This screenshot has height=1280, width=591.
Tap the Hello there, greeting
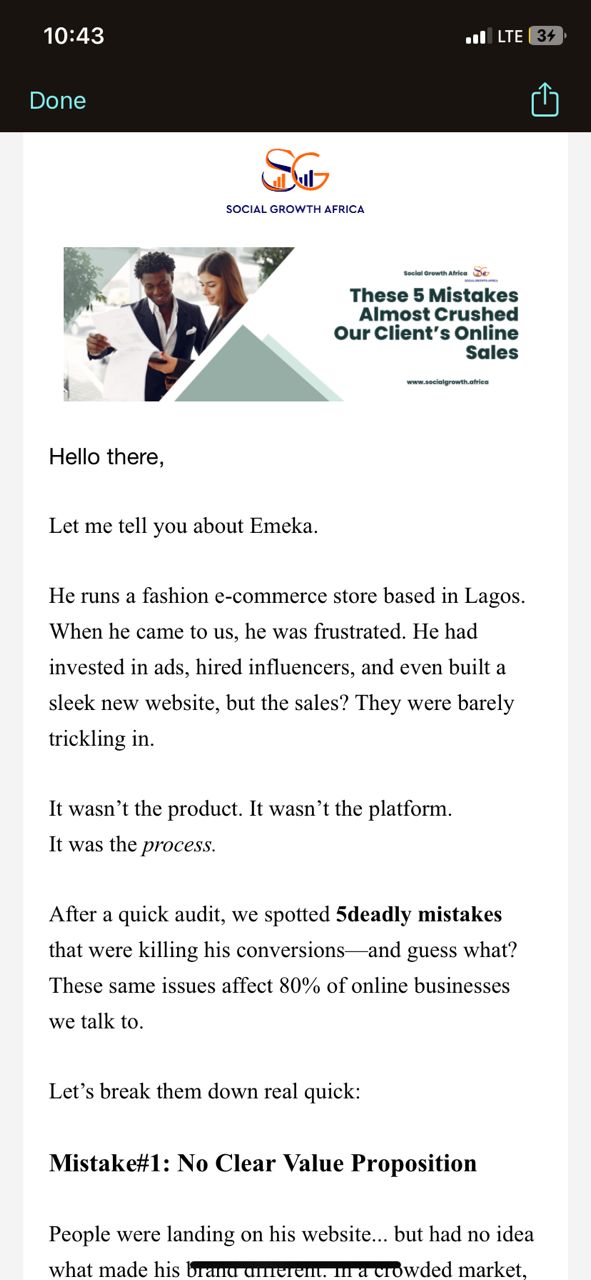(106, 457)
